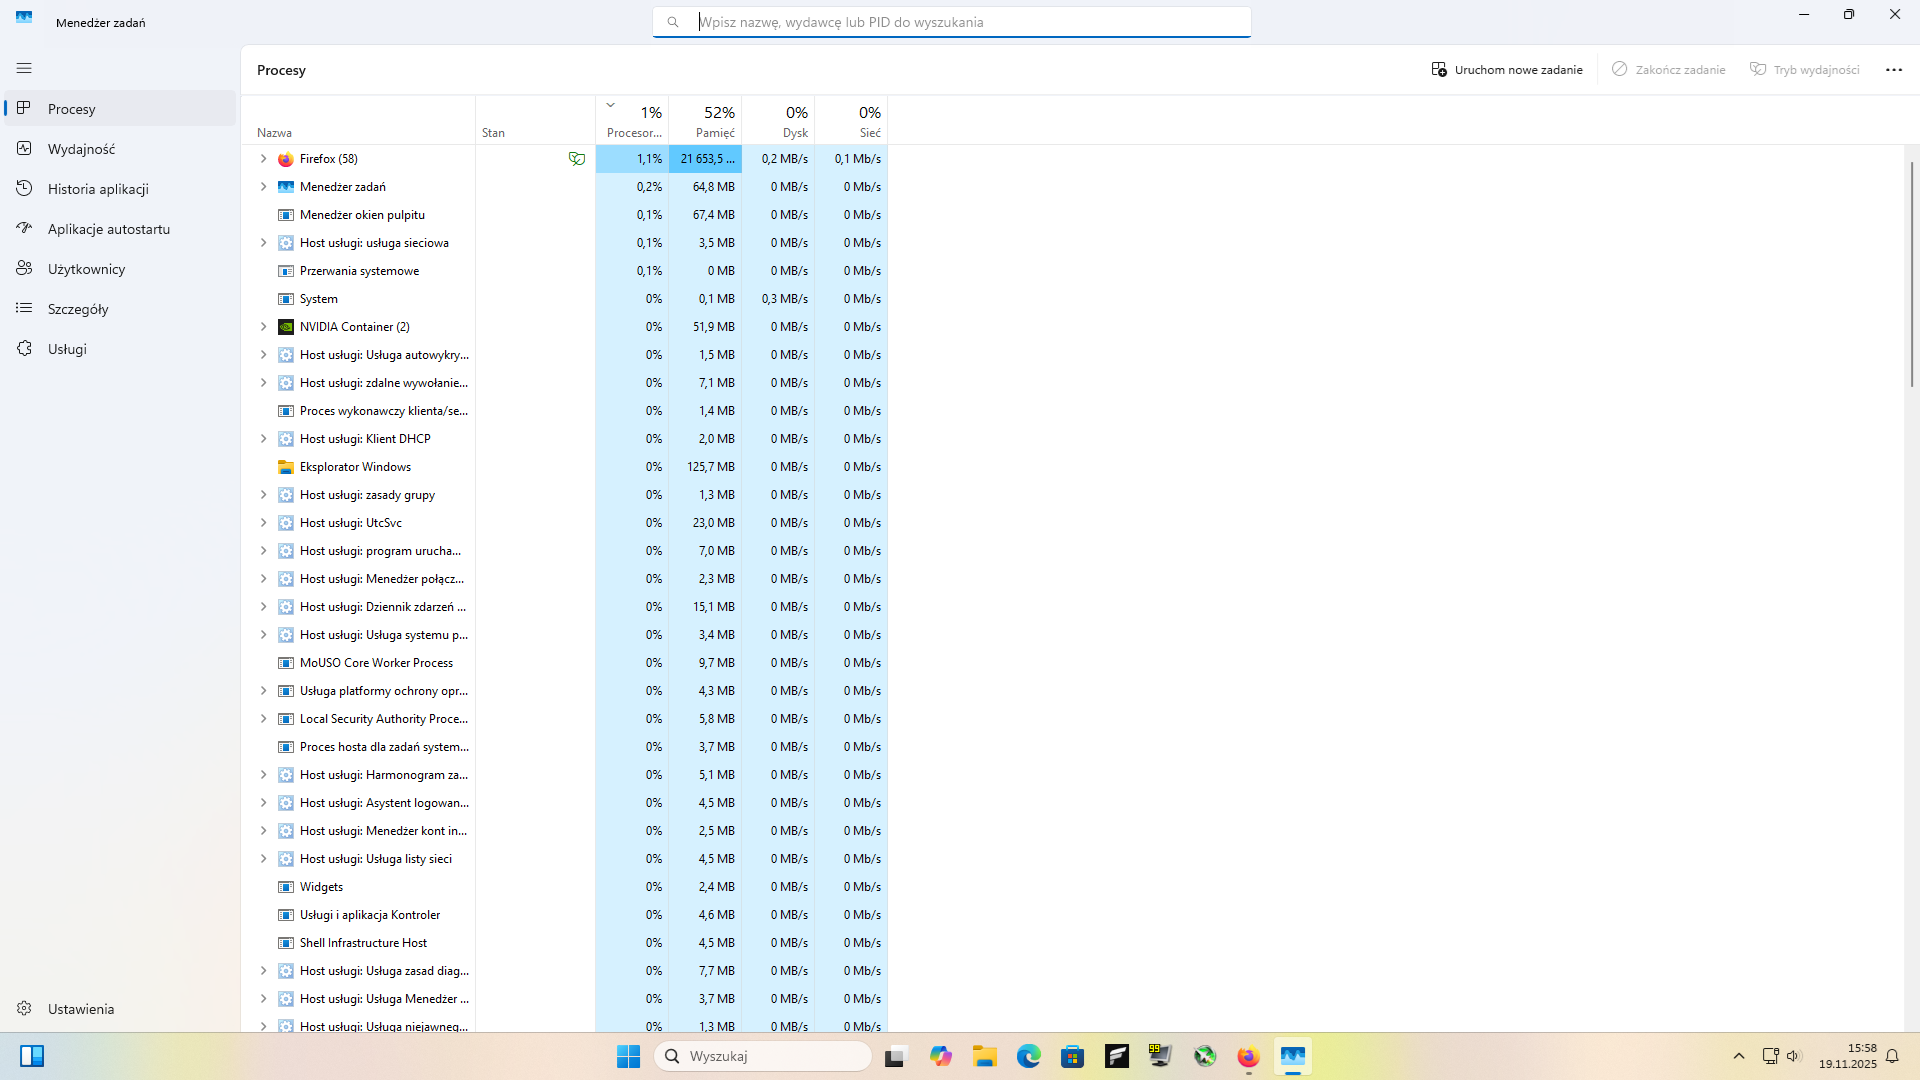The height and width of the screenshot is (1080, 1920).
Task: Expand the NVIDIA Container (2) group
Action: [x=263, y=327]
